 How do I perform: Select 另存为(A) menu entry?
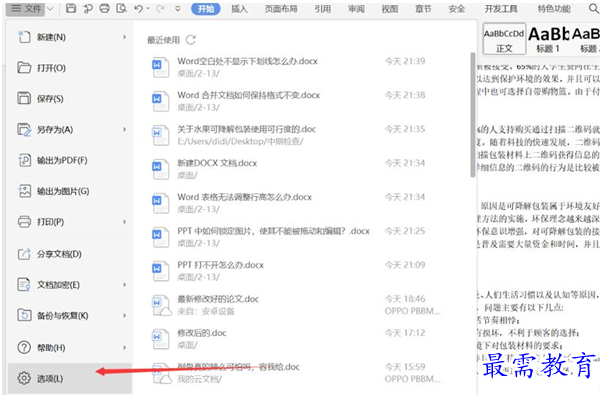(70, 129)
